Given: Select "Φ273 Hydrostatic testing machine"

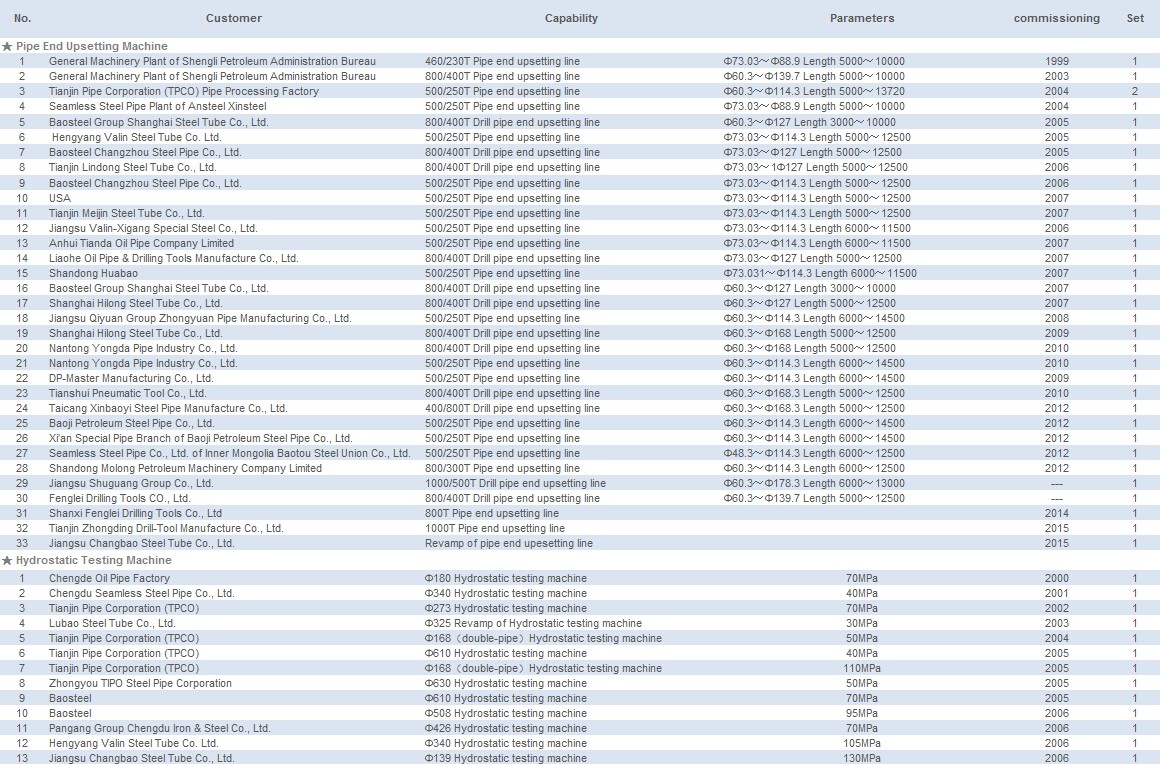Looking at the screenshot, I should 506,609.
